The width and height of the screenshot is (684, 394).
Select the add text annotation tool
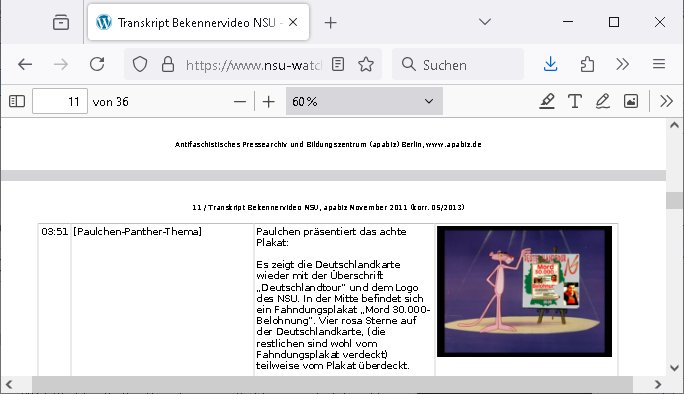click(x=575, y=101)
